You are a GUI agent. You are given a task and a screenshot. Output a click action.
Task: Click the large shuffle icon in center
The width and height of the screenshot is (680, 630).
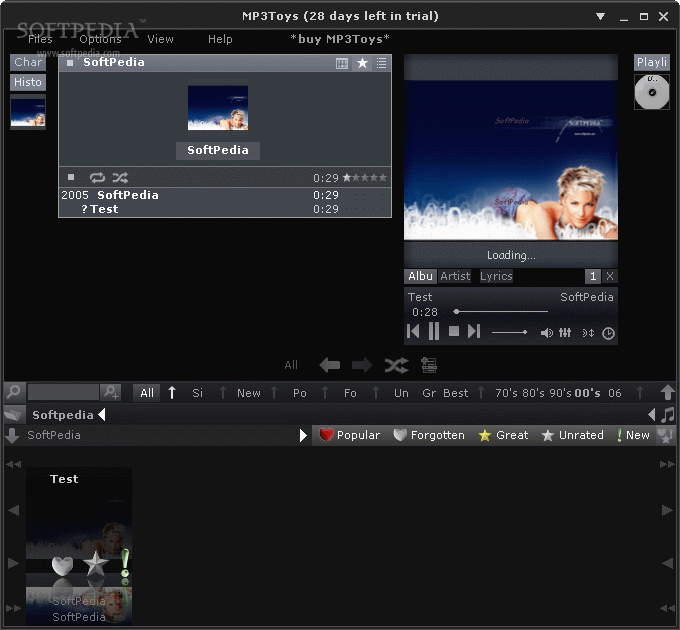(x=396, y=365)
